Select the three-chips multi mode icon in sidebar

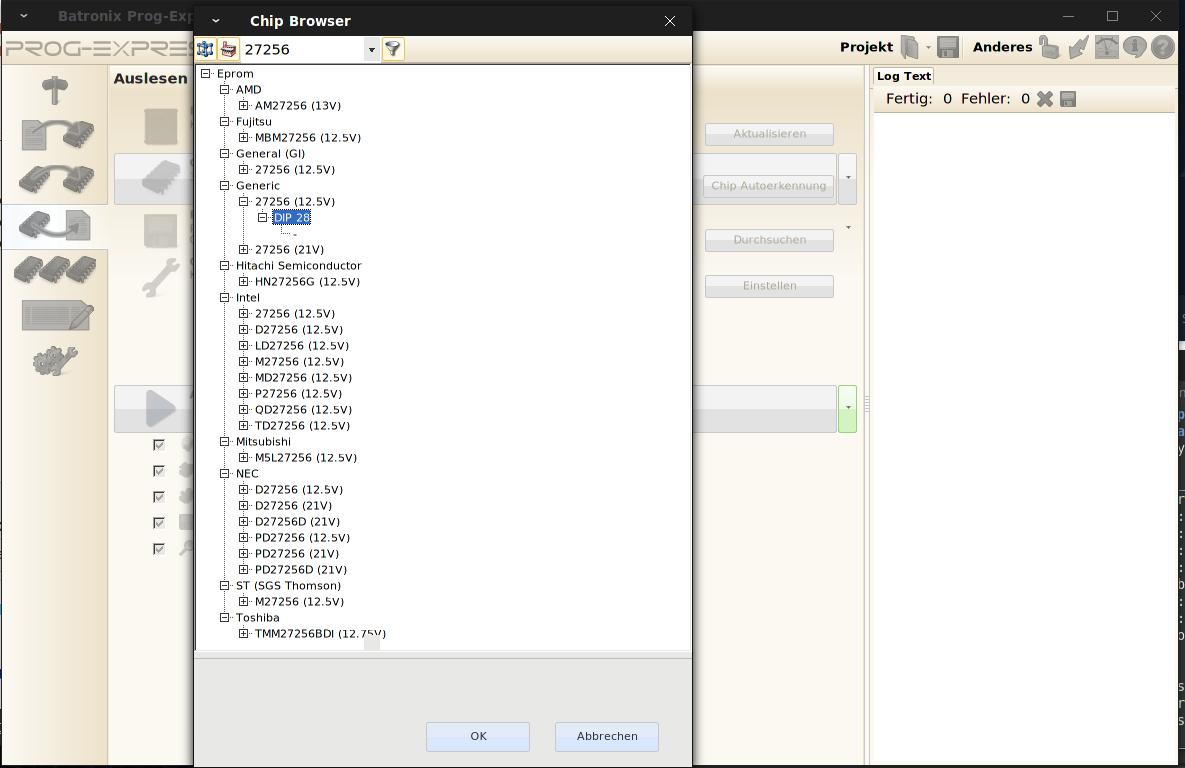click(x=55, y=270)
